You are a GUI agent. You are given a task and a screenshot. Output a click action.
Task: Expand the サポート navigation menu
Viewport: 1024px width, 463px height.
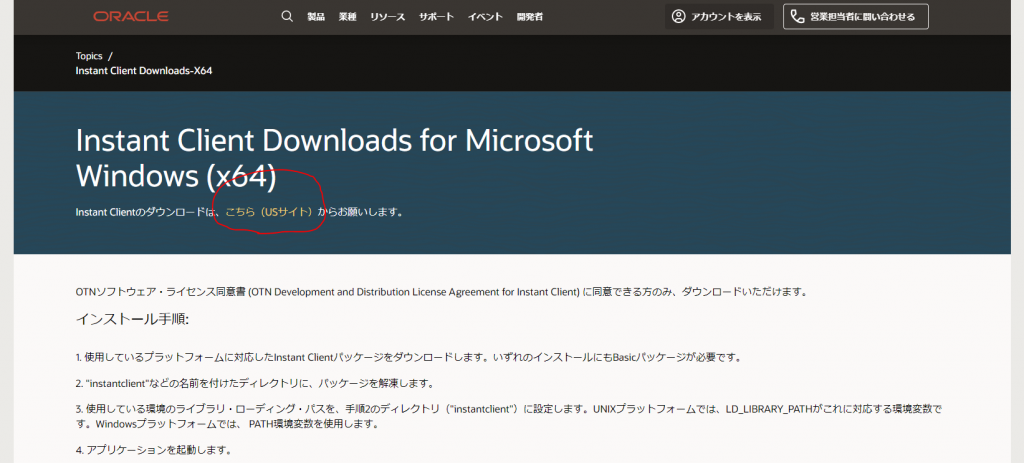436,17
